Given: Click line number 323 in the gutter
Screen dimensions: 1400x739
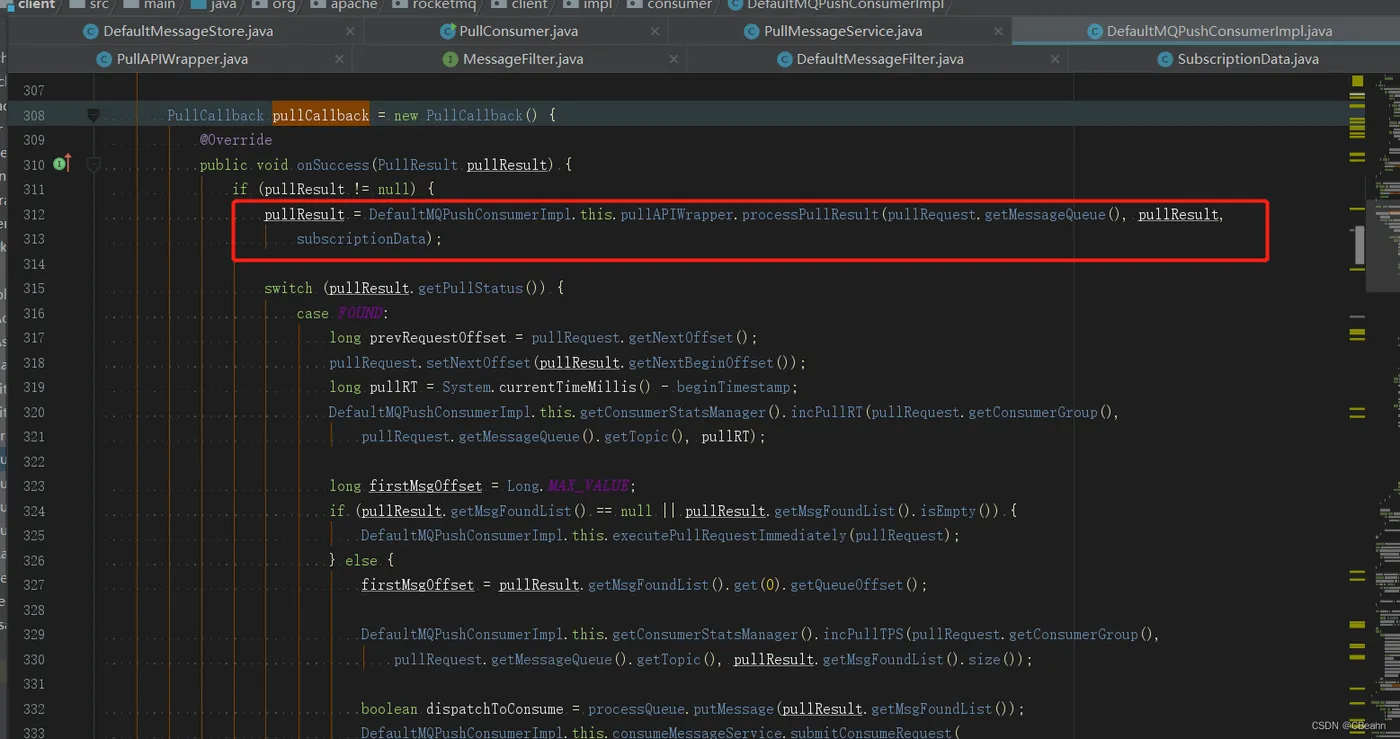Looking at the screenshot, I should 33,486.
